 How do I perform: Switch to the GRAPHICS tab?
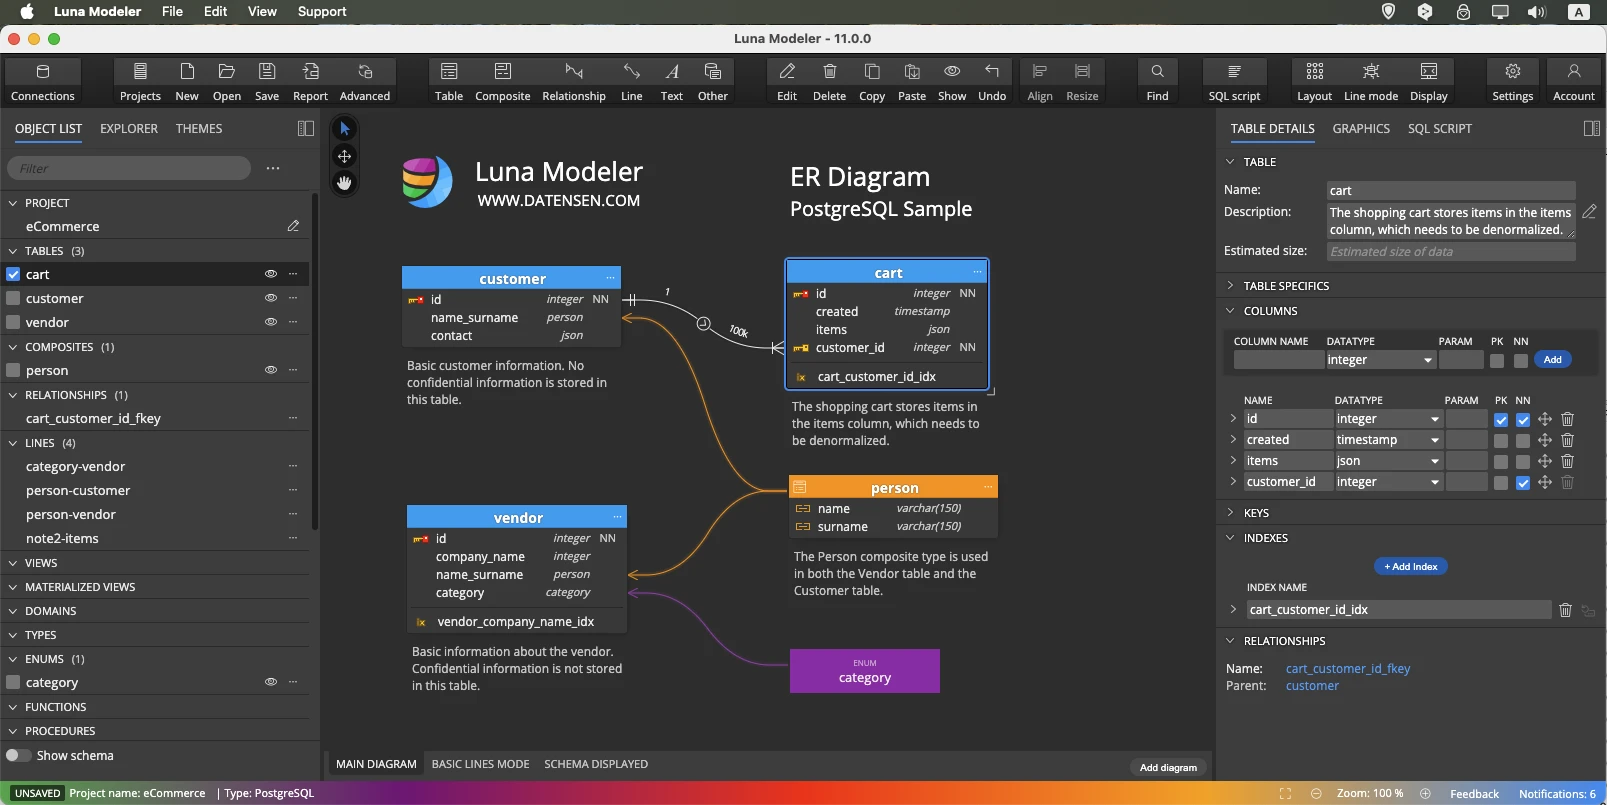coord(1361,129)
